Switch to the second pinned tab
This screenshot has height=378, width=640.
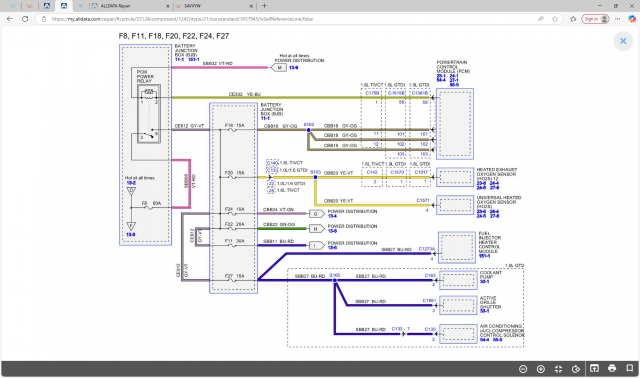tap(29, 6)
